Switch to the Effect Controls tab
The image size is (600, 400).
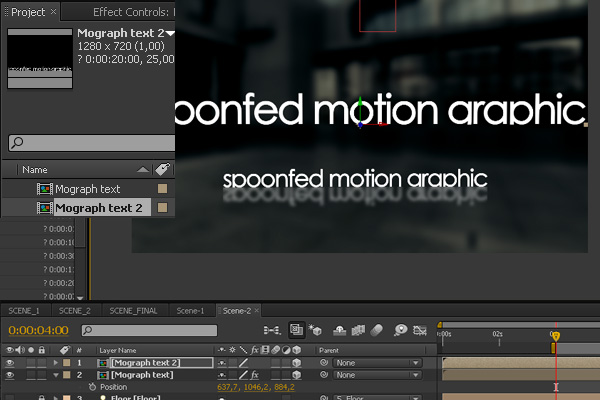(133, 12)
